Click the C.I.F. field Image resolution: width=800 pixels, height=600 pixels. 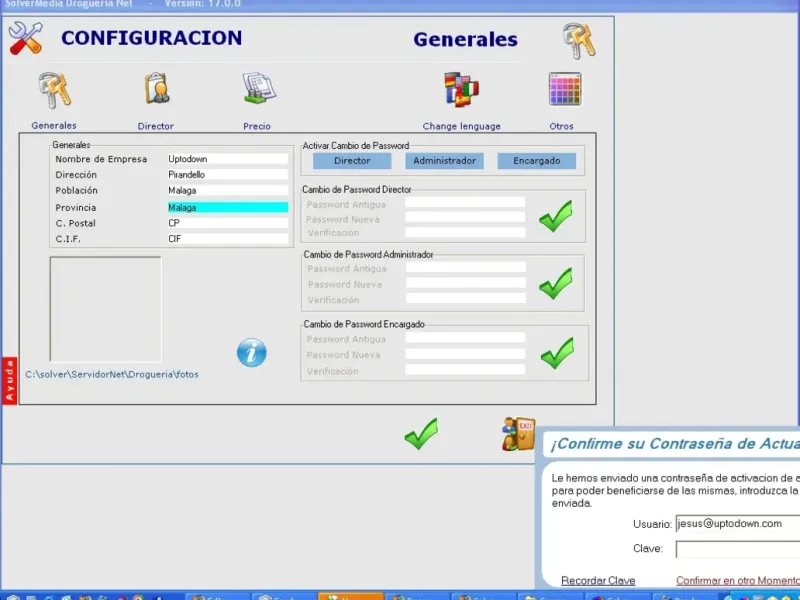point(228,239)
